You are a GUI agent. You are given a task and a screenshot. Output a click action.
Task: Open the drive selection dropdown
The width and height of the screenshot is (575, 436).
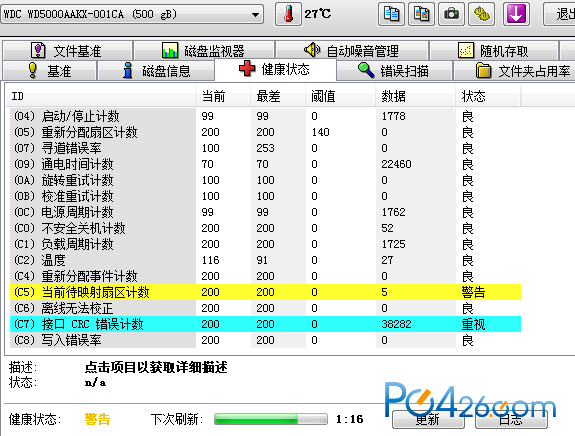[x=132, y=14]
